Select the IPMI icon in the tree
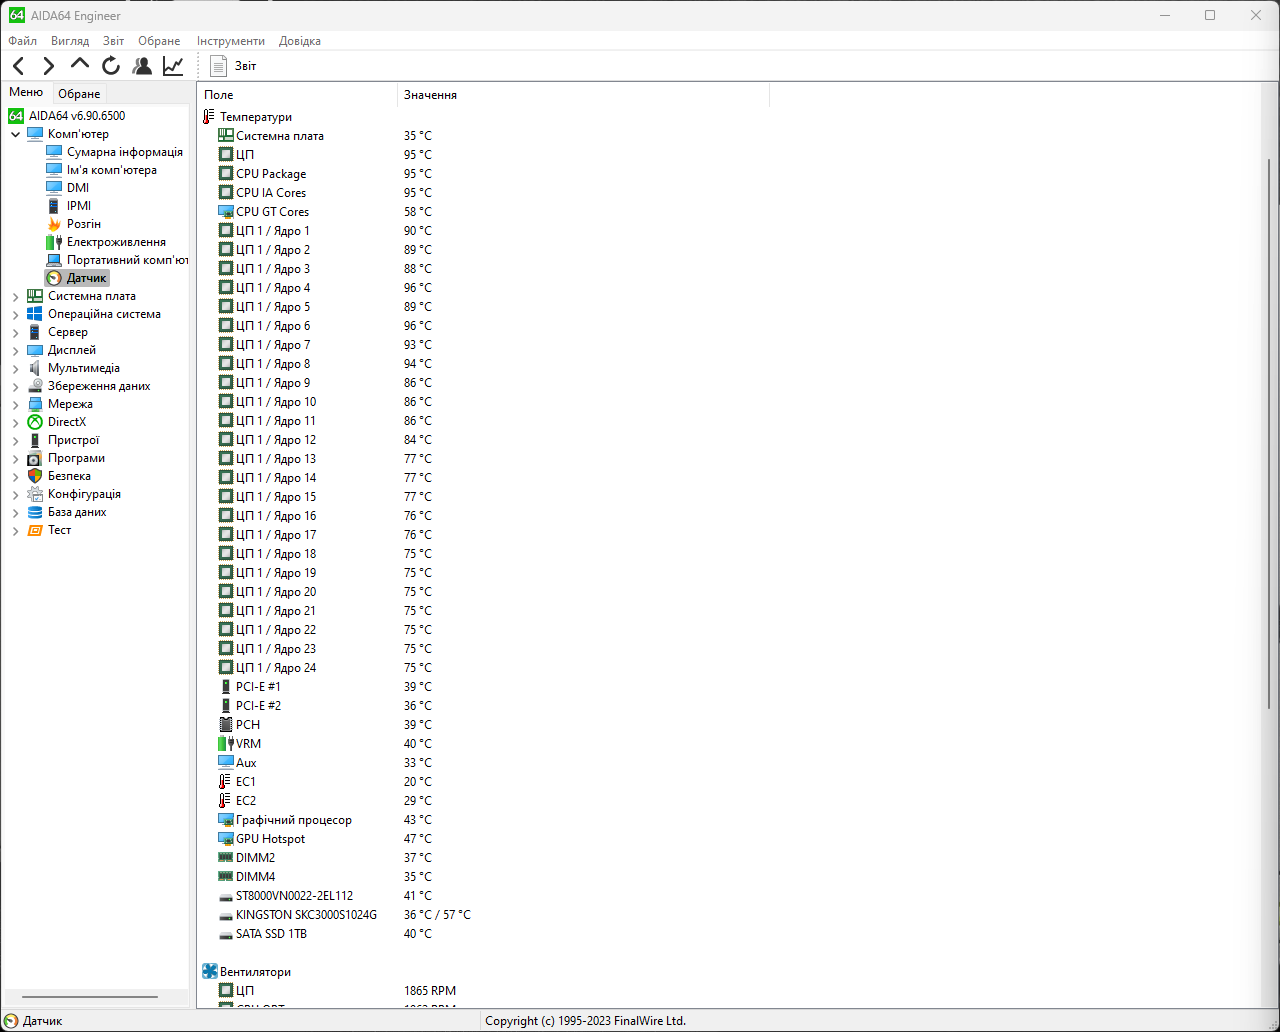This screenshot has width=1280, height=1032. coord(54,206)
